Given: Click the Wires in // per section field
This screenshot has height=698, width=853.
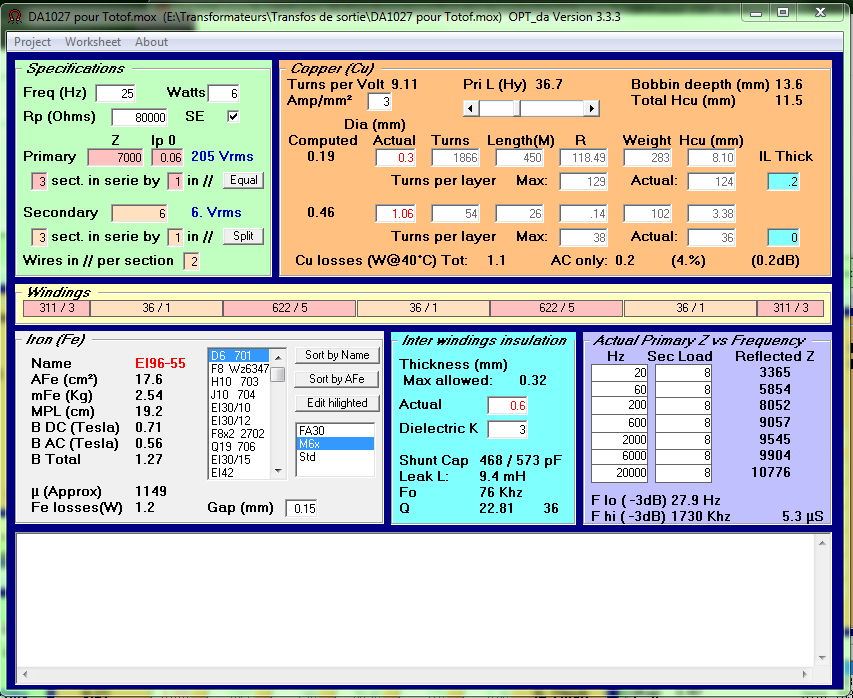Looking at the screenshot, I should pos(191,261).
